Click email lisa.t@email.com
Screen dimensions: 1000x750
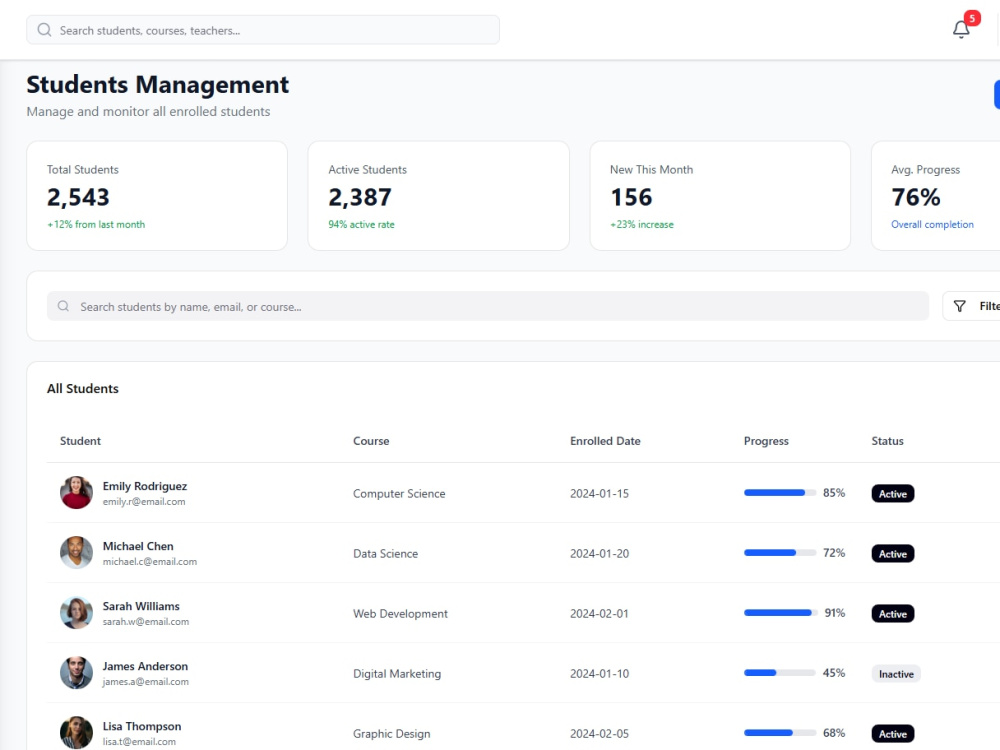point(139,741)
